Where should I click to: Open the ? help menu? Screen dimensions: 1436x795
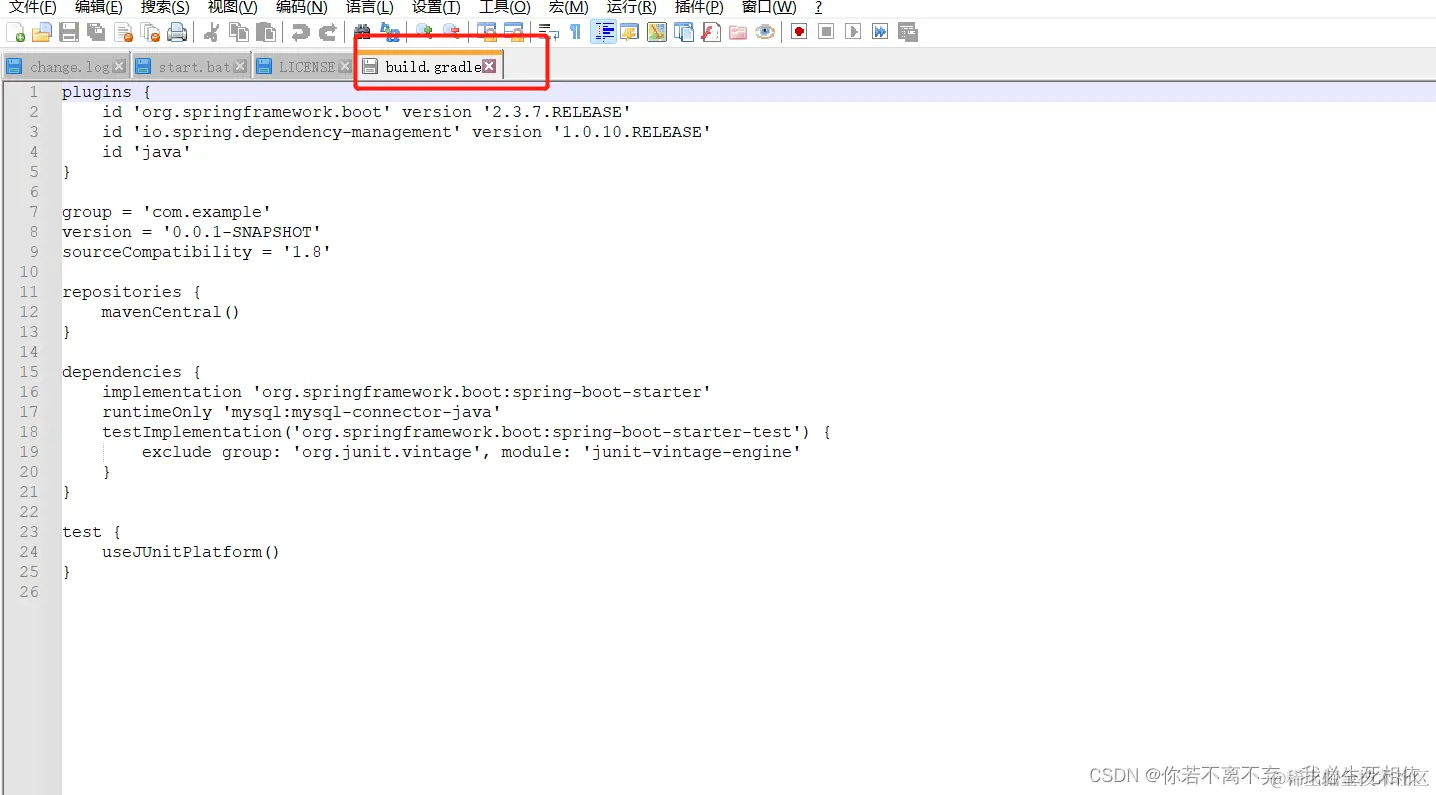tap(818, 7)
